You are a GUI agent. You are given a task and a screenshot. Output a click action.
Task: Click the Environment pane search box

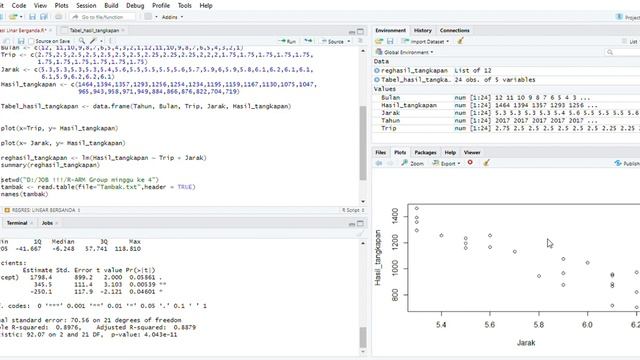(622, 52)
